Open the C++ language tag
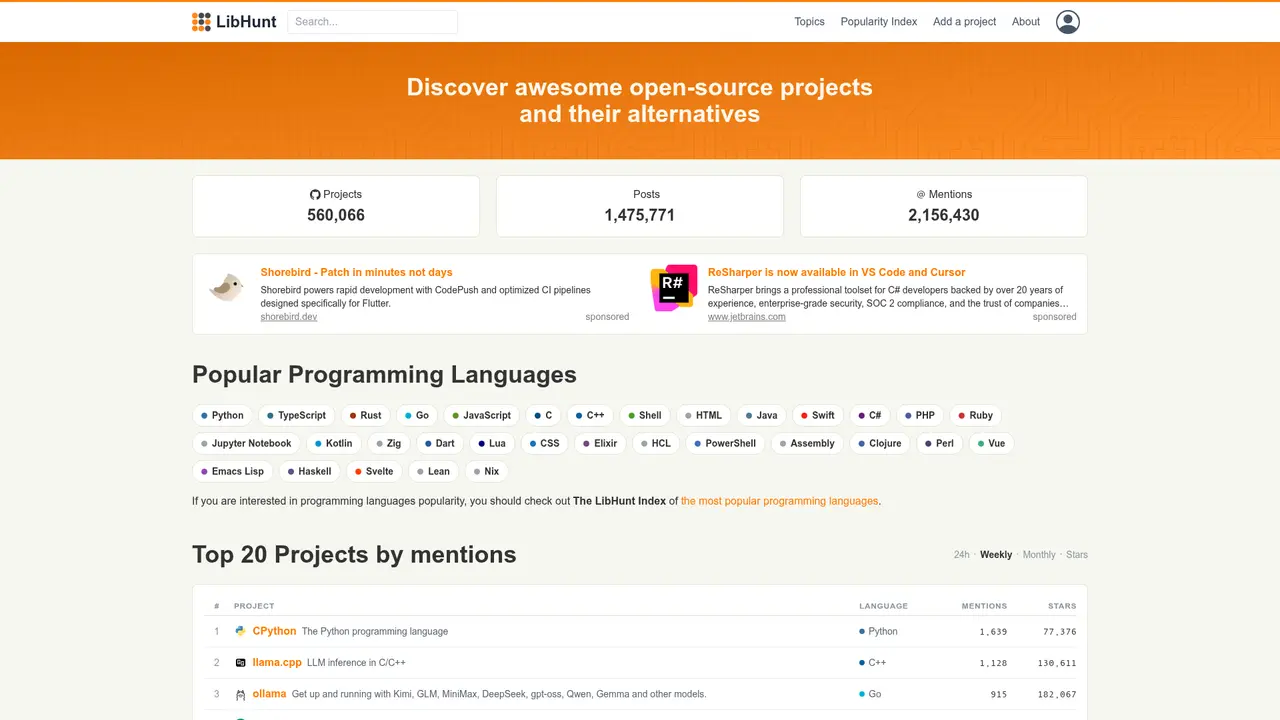The width and height of the screenshot is (1280, 720). 590,415
